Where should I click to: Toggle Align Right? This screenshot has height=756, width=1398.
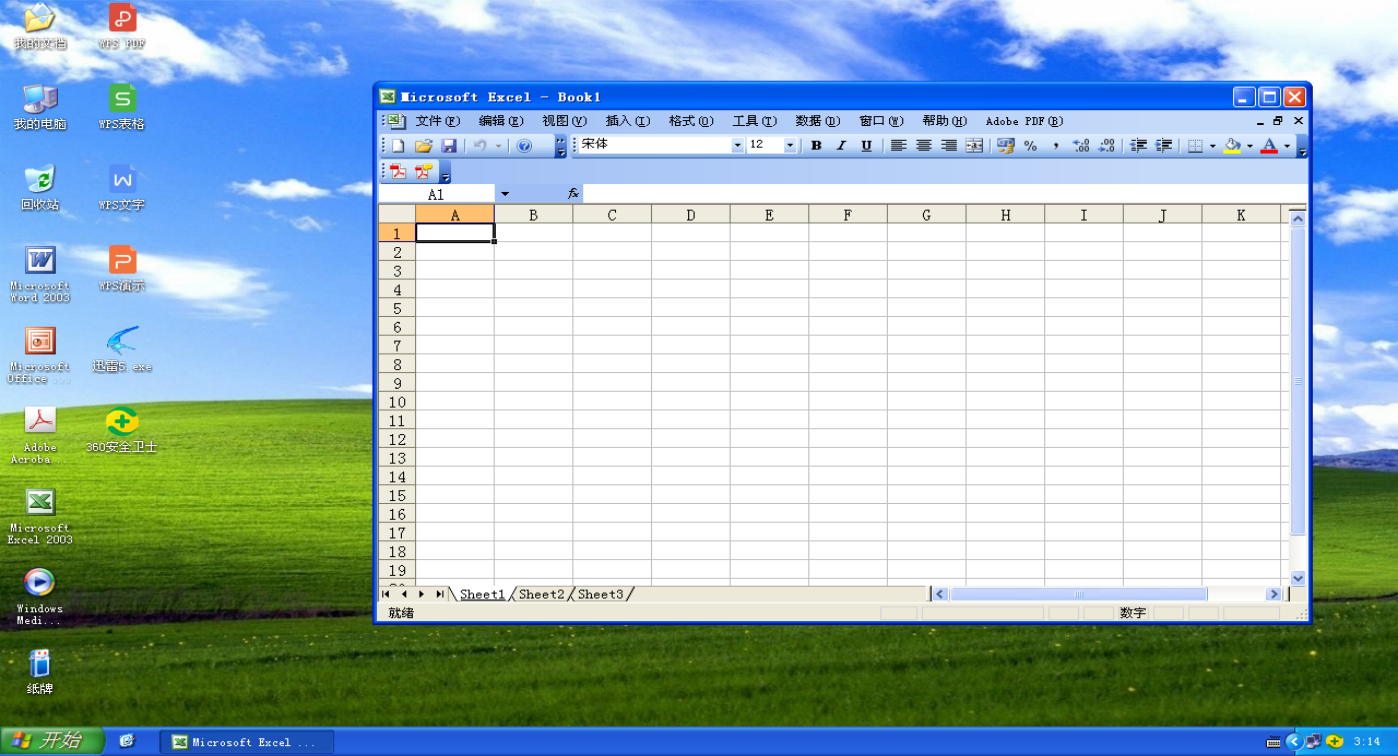(948, 146)
